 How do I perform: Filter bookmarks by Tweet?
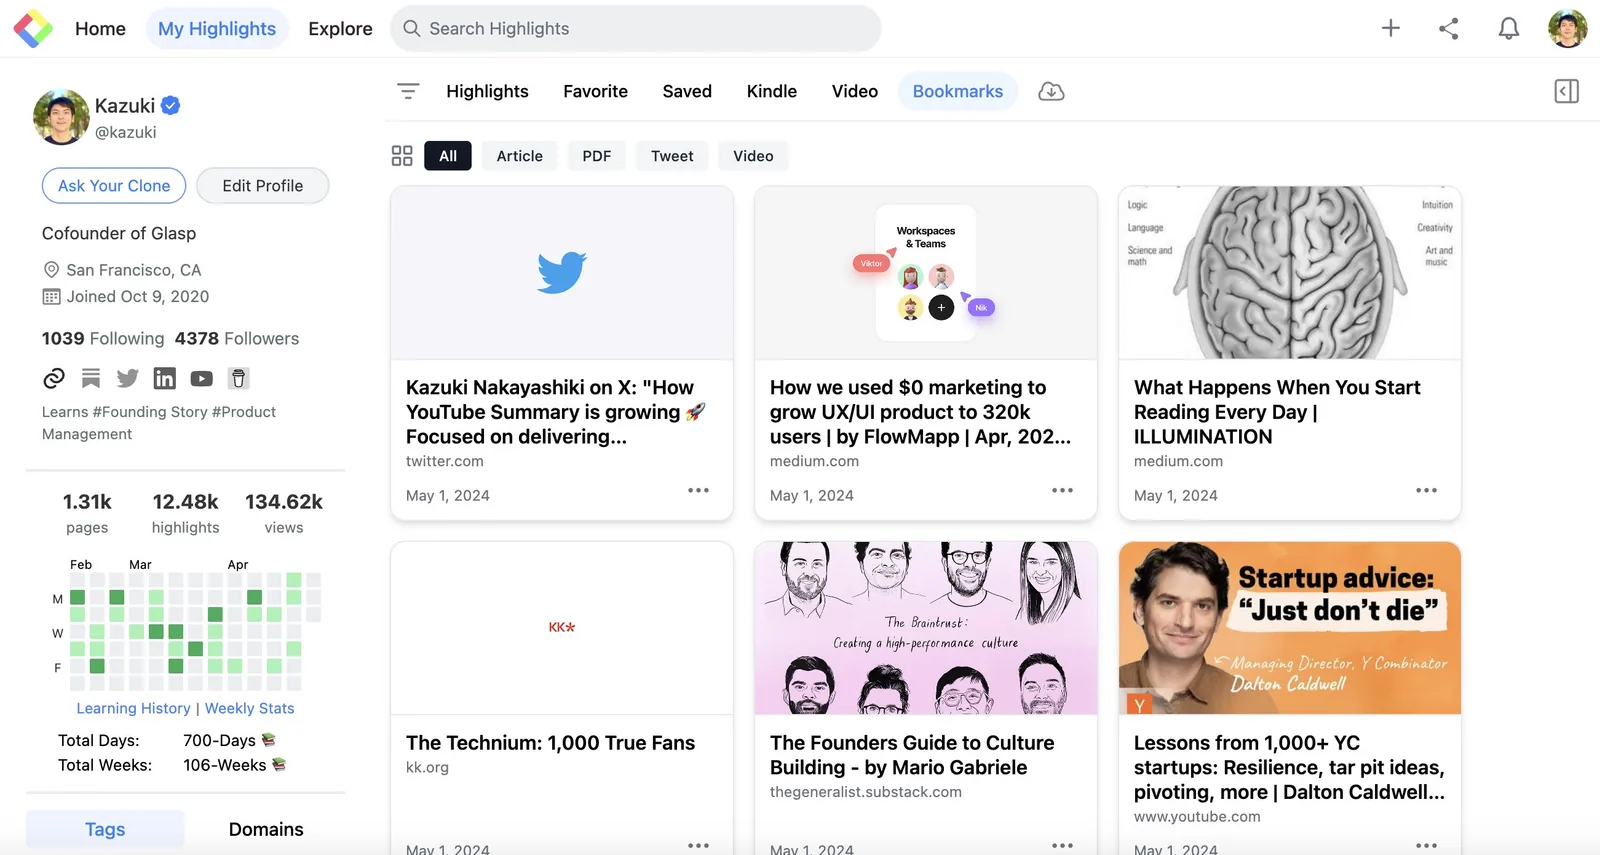coord(672,156)
